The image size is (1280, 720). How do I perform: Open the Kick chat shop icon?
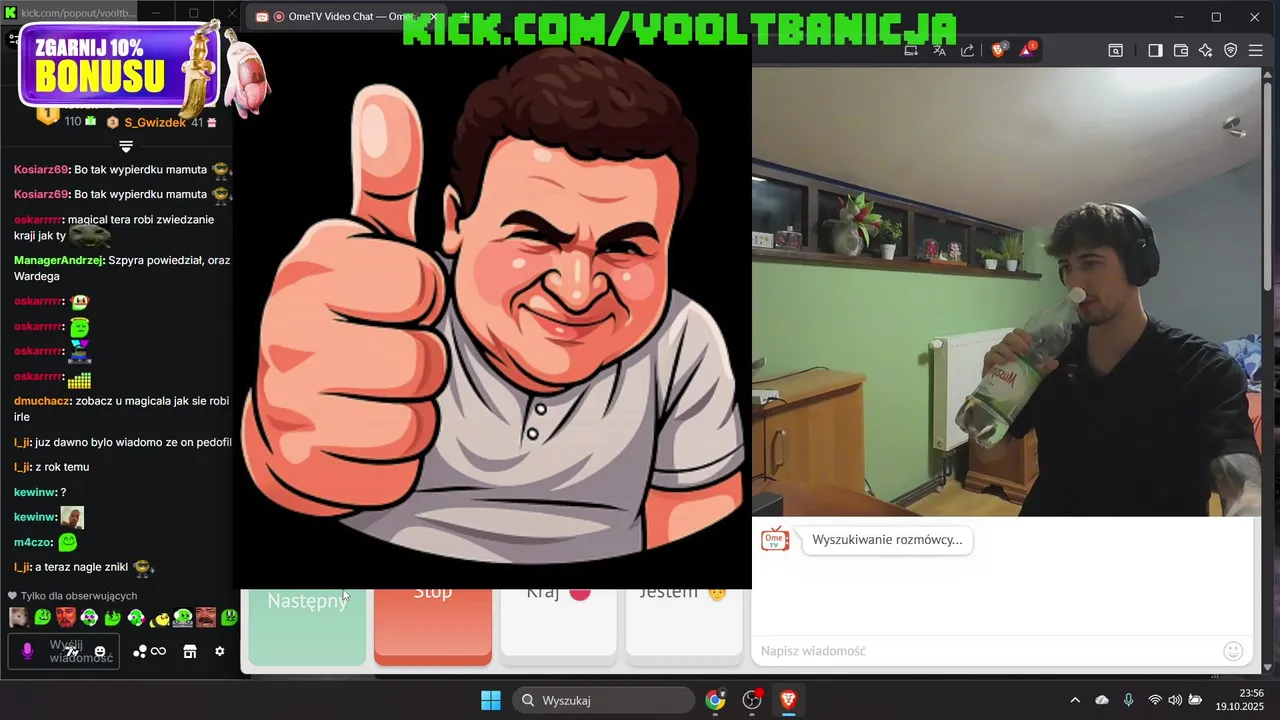[x=190, y=651]
